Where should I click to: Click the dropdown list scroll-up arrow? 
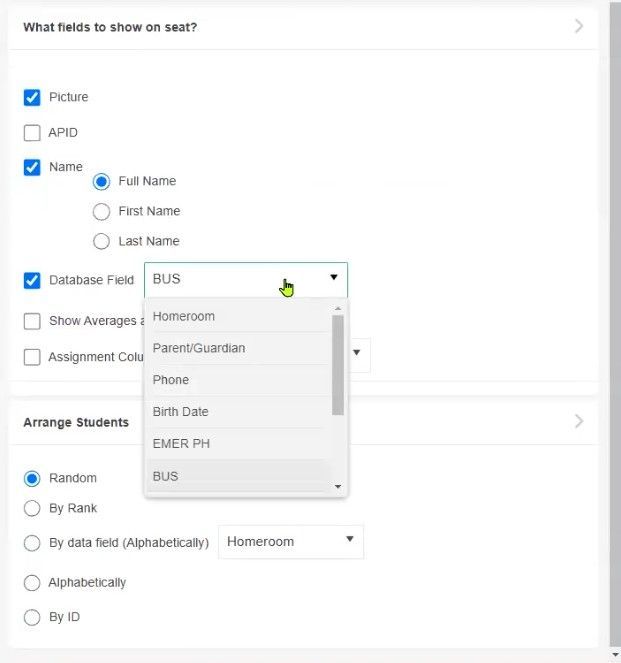[x=338, y=309]
